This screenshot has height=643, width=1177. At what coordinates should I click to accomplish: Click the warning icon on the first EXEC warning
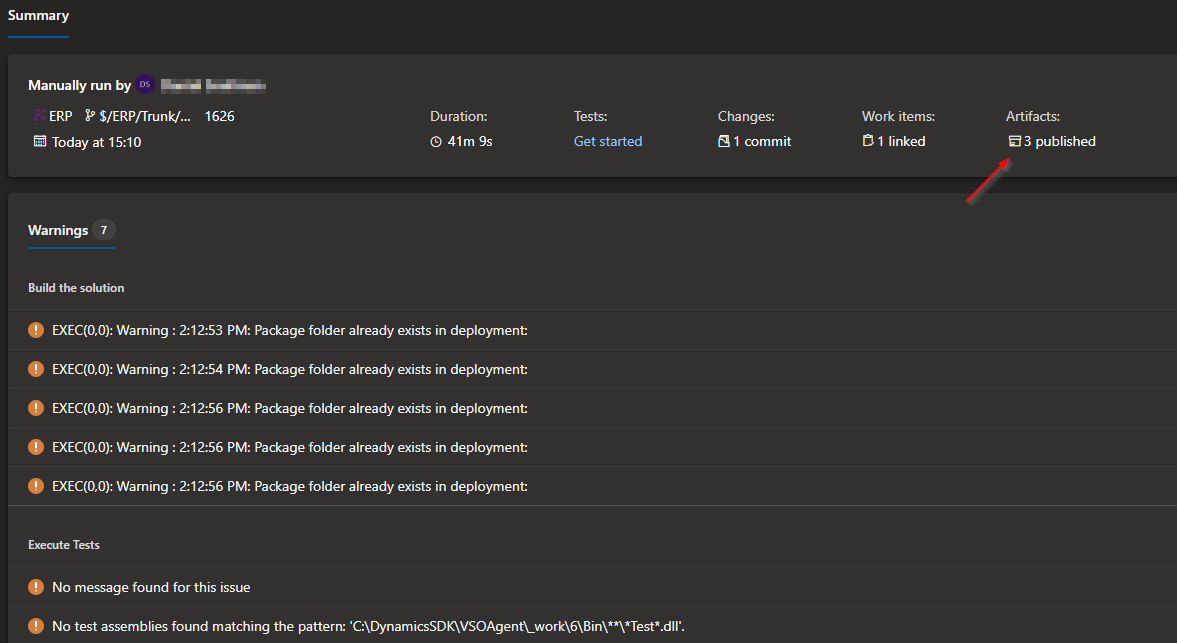point(36,330)
